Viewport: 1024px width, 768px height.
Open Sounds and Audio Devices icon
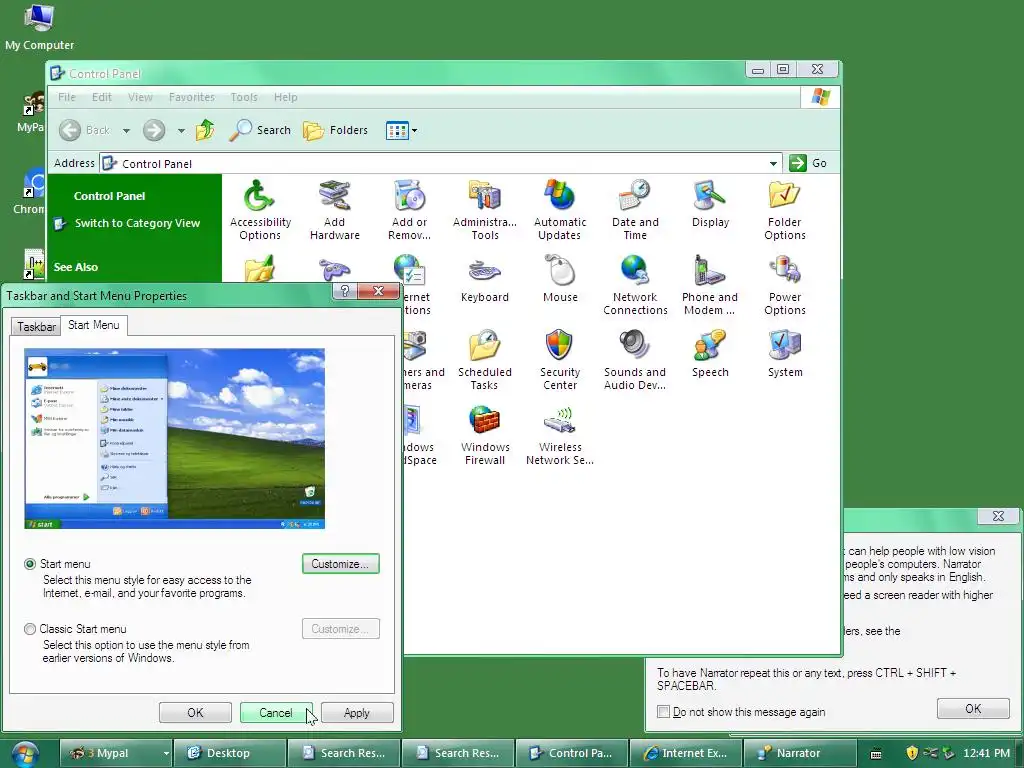click(635, 360)
